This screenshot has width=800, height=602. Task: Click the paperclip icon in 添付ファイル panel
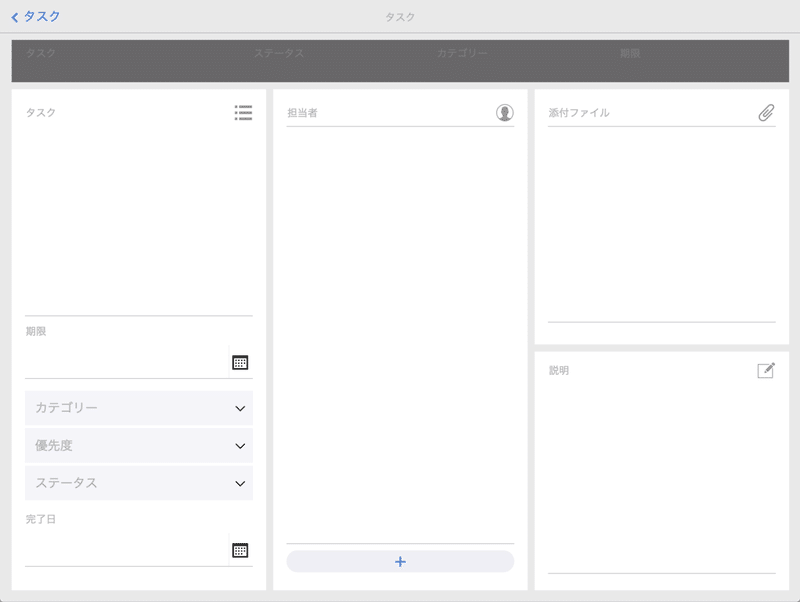pyautogui.click(x=765, y=113)
